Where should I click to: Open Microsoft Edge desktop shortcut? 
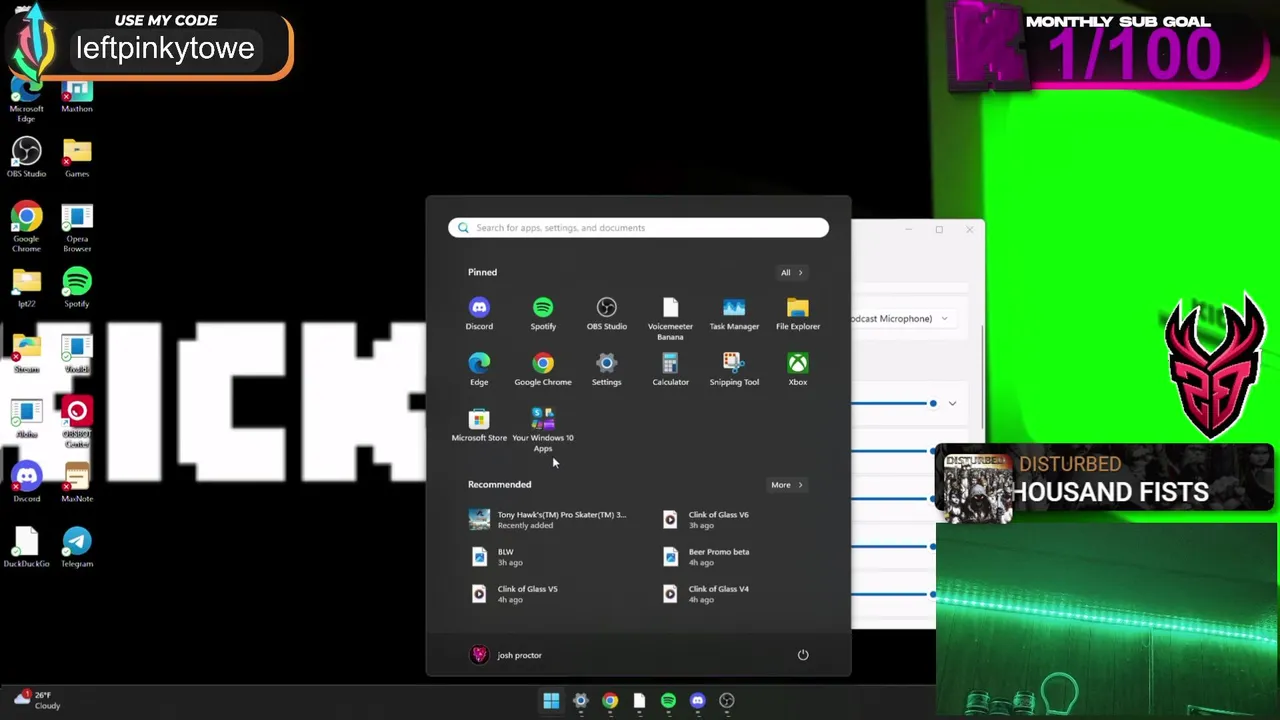[27, 100]
